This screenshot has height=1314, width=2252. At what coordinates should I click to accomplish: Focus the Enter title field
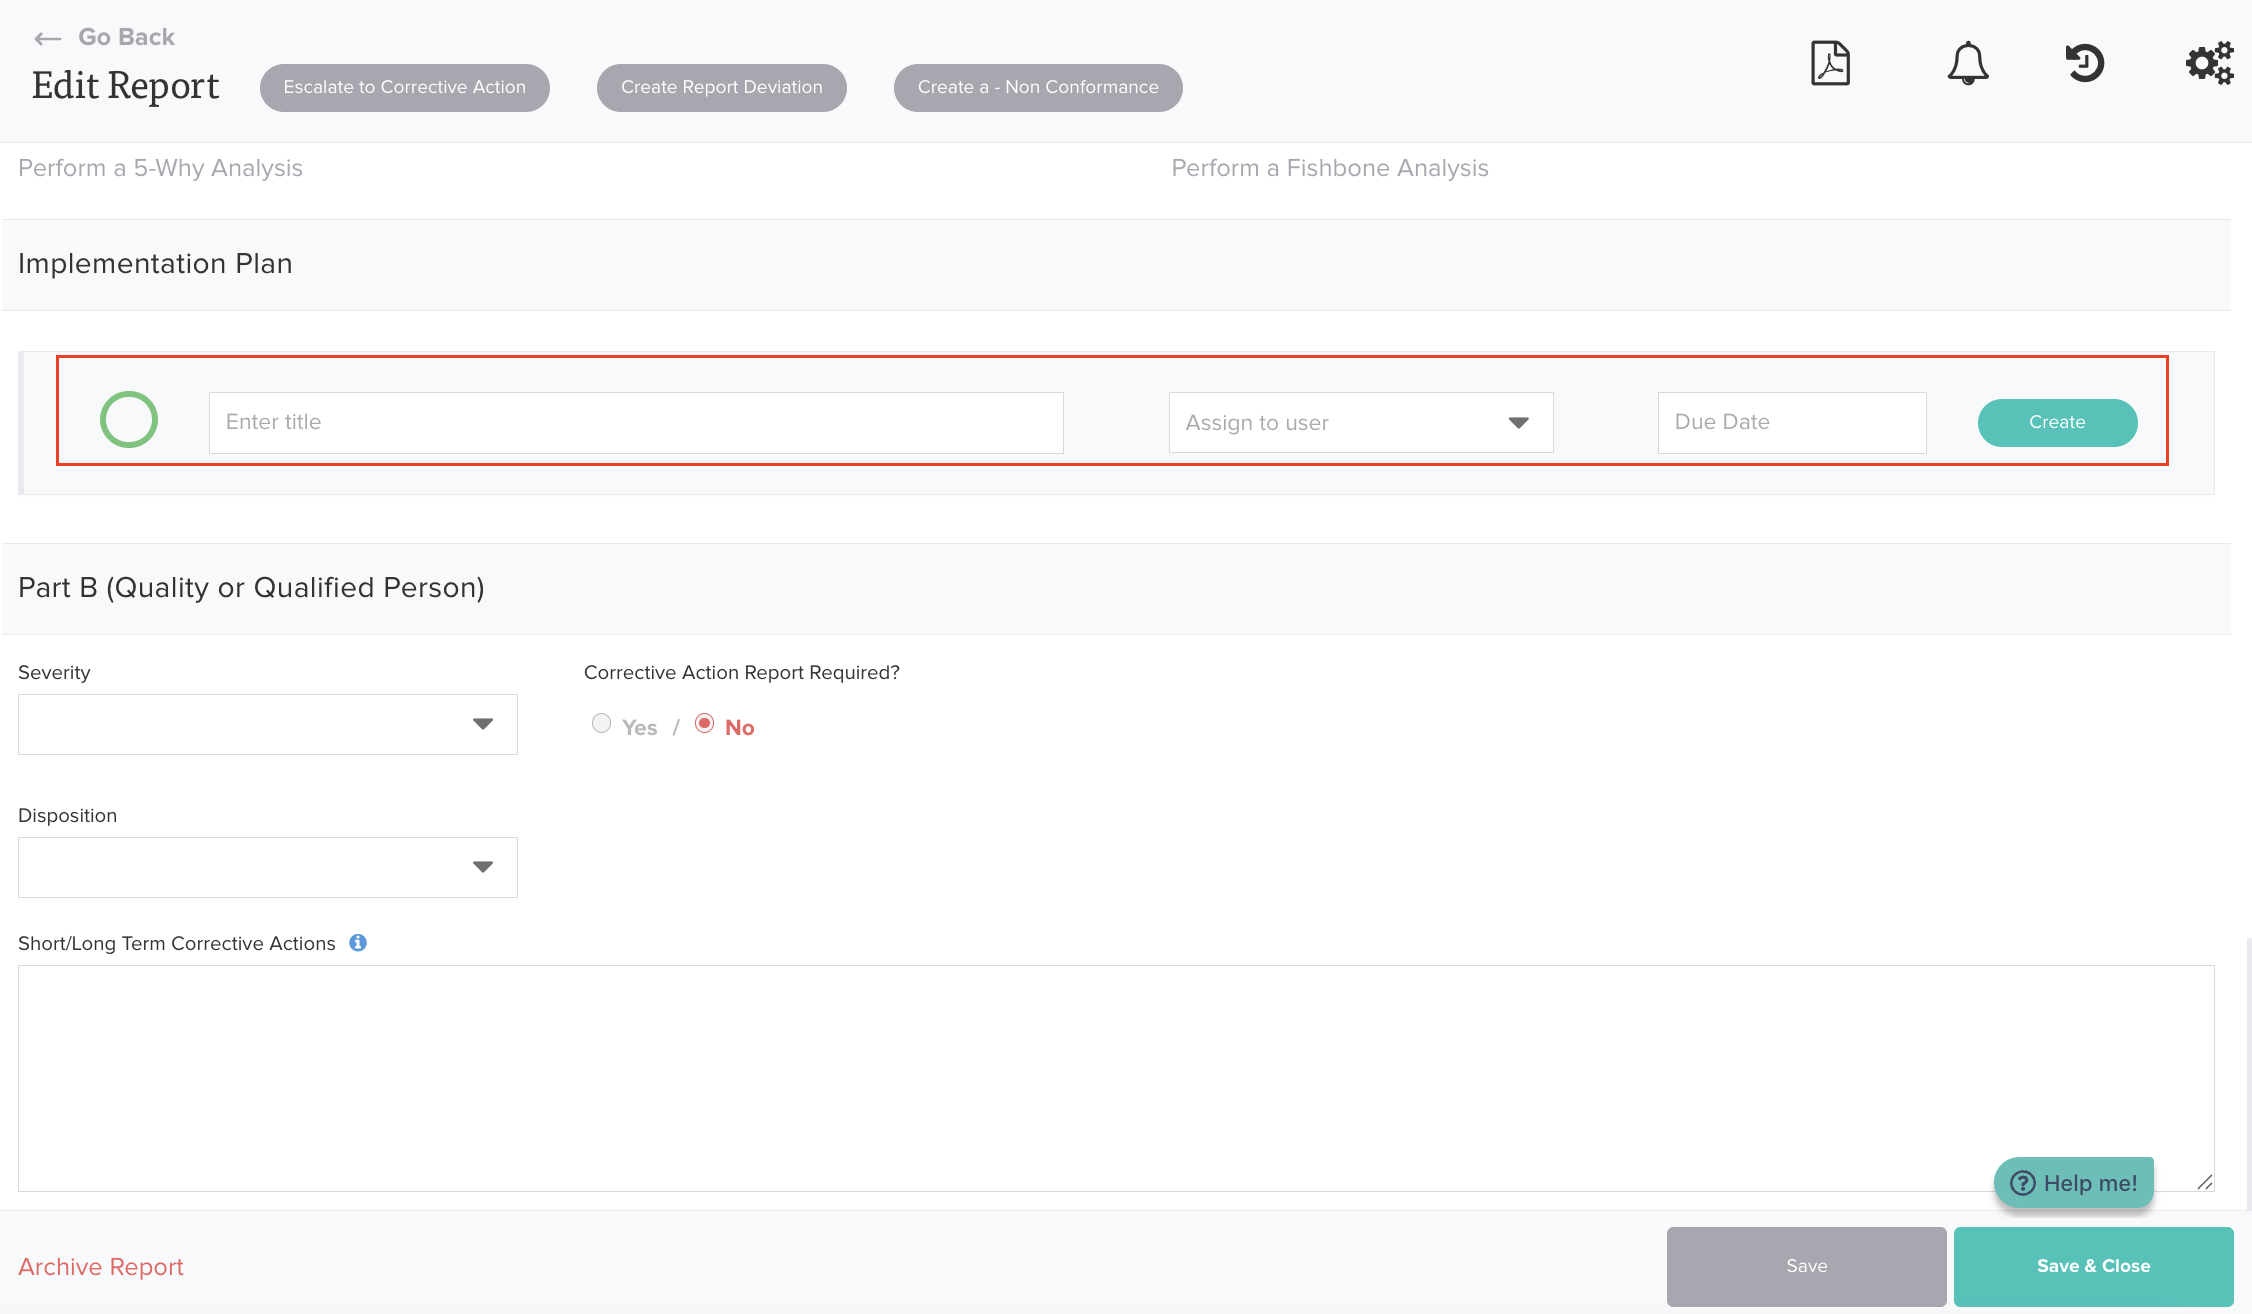635,423
